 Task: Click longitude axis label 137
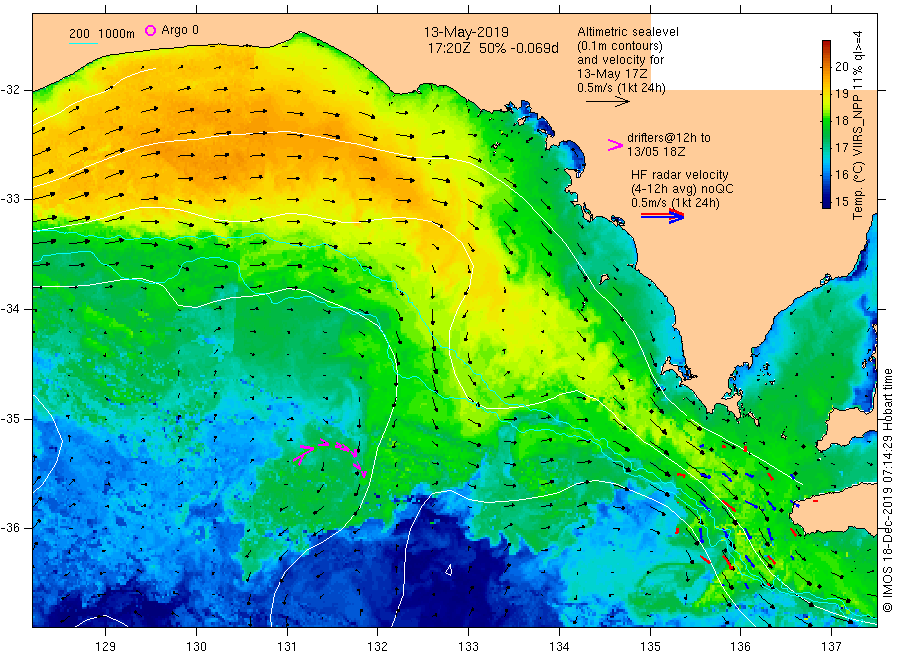(831, 647)
